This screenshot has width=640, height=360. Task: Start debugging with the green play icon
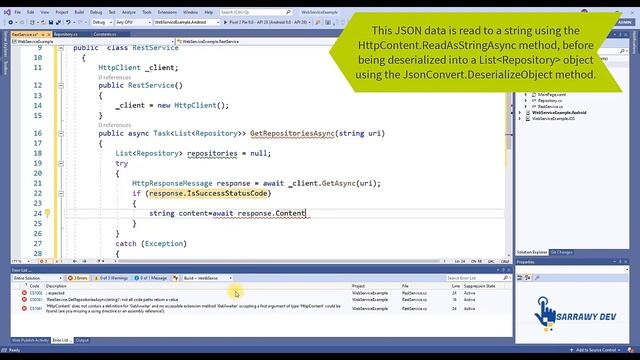(225, 22)
